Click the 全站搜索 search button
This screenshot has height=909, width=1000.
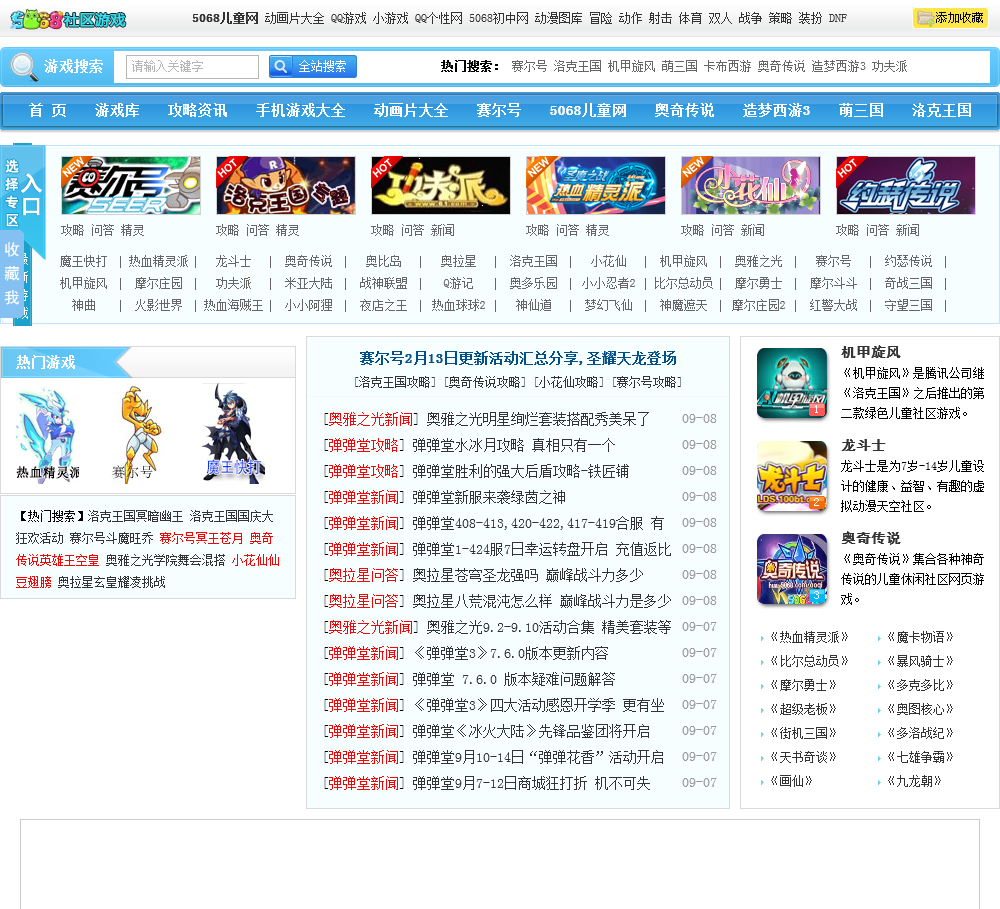tap(312, 66)
